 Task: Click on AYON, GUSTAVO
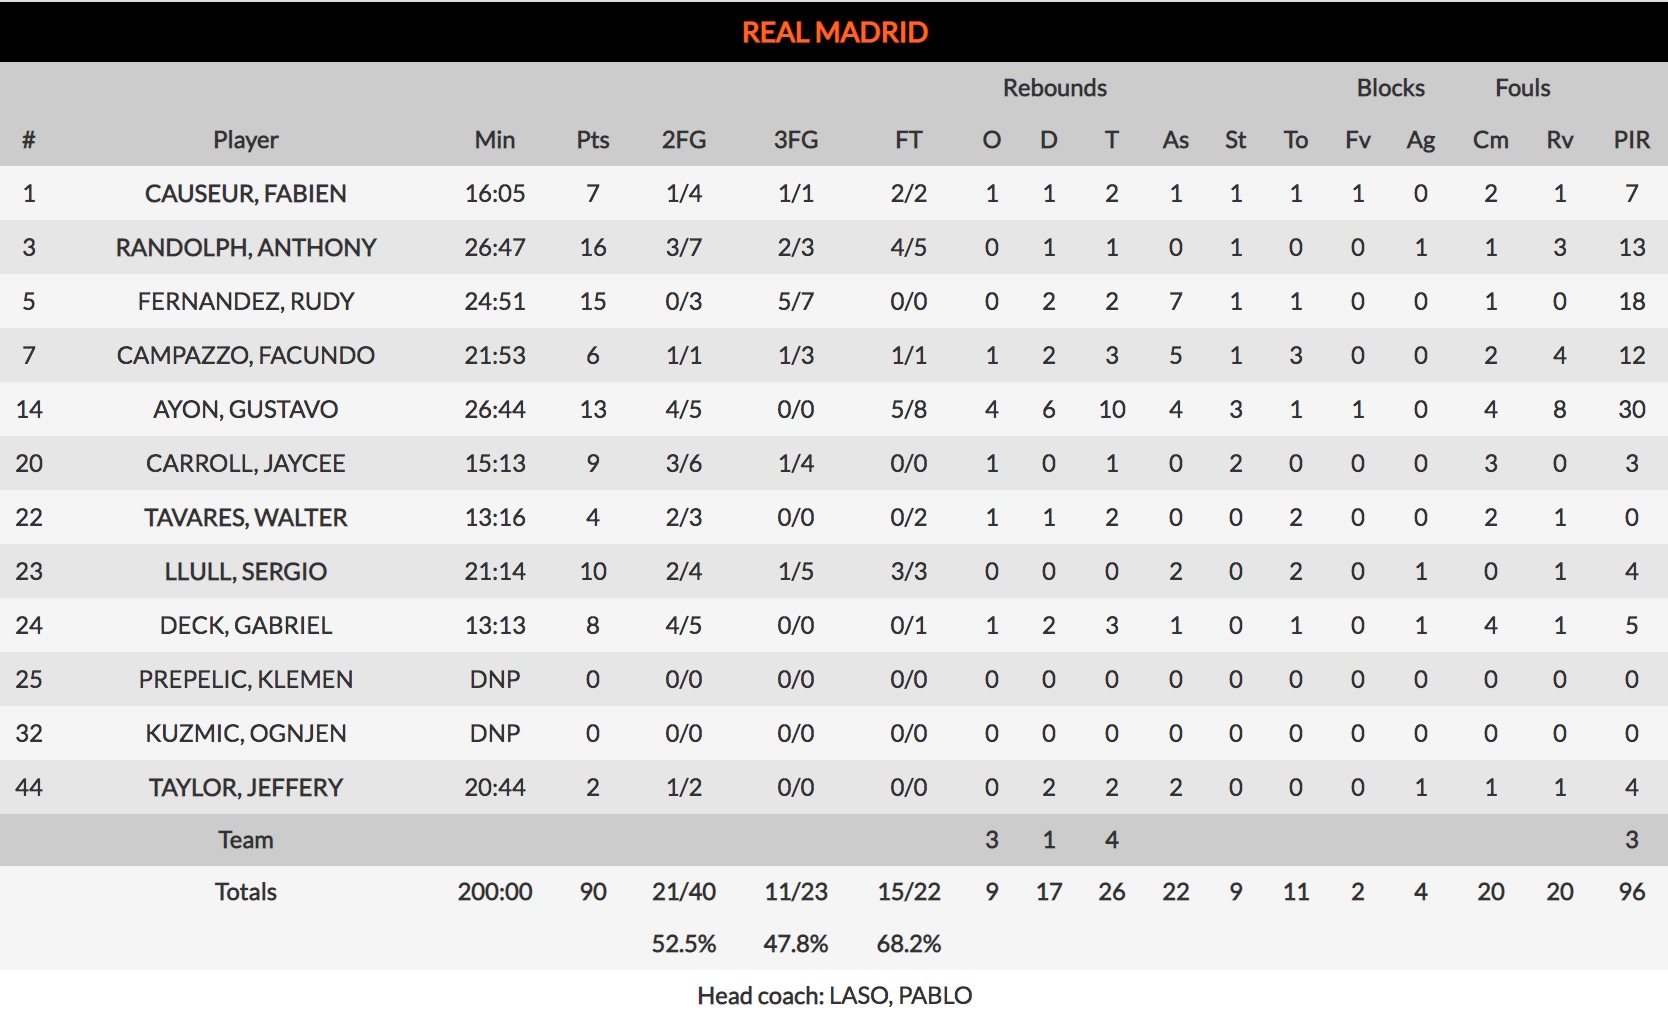pos(246,410)
